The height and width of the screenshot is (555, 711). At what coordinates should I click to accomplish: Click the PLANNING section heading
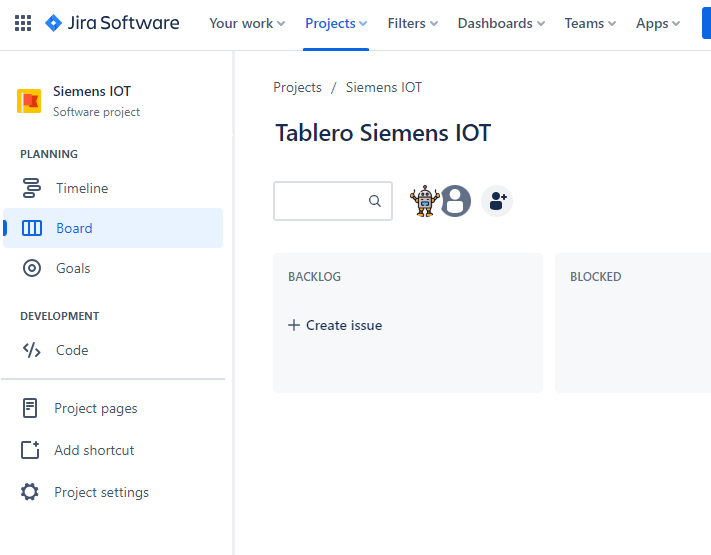click(49, 154)
